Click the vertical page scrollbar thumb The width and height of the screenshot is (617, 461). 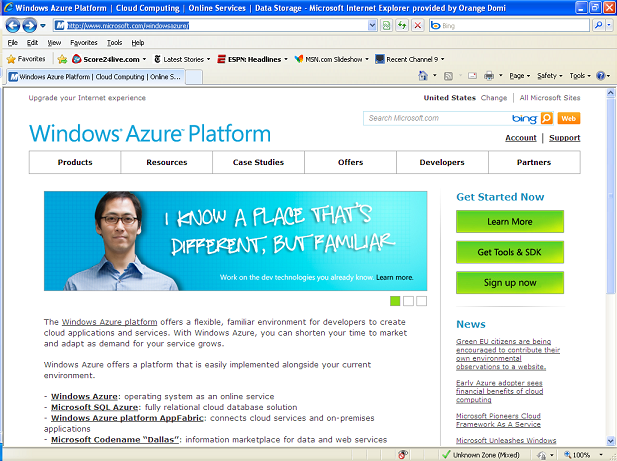coord(610,196)
